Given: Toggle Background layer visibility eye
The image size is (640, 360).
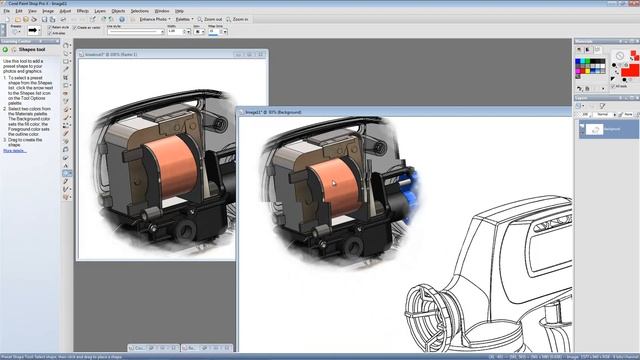Looking at the screenshot, I should pos(582,126).
